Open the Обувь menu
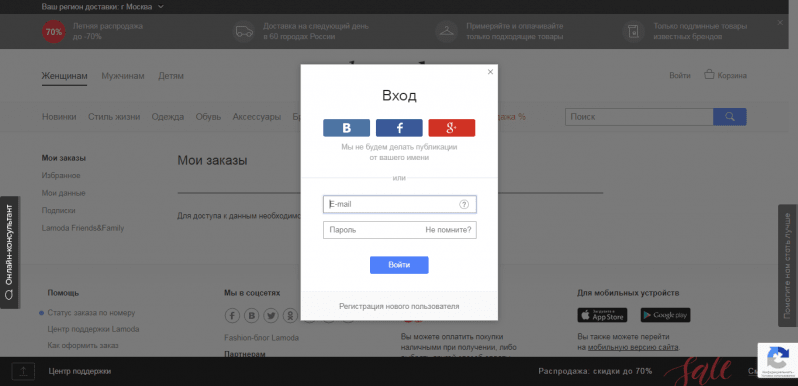 point(208,117)
